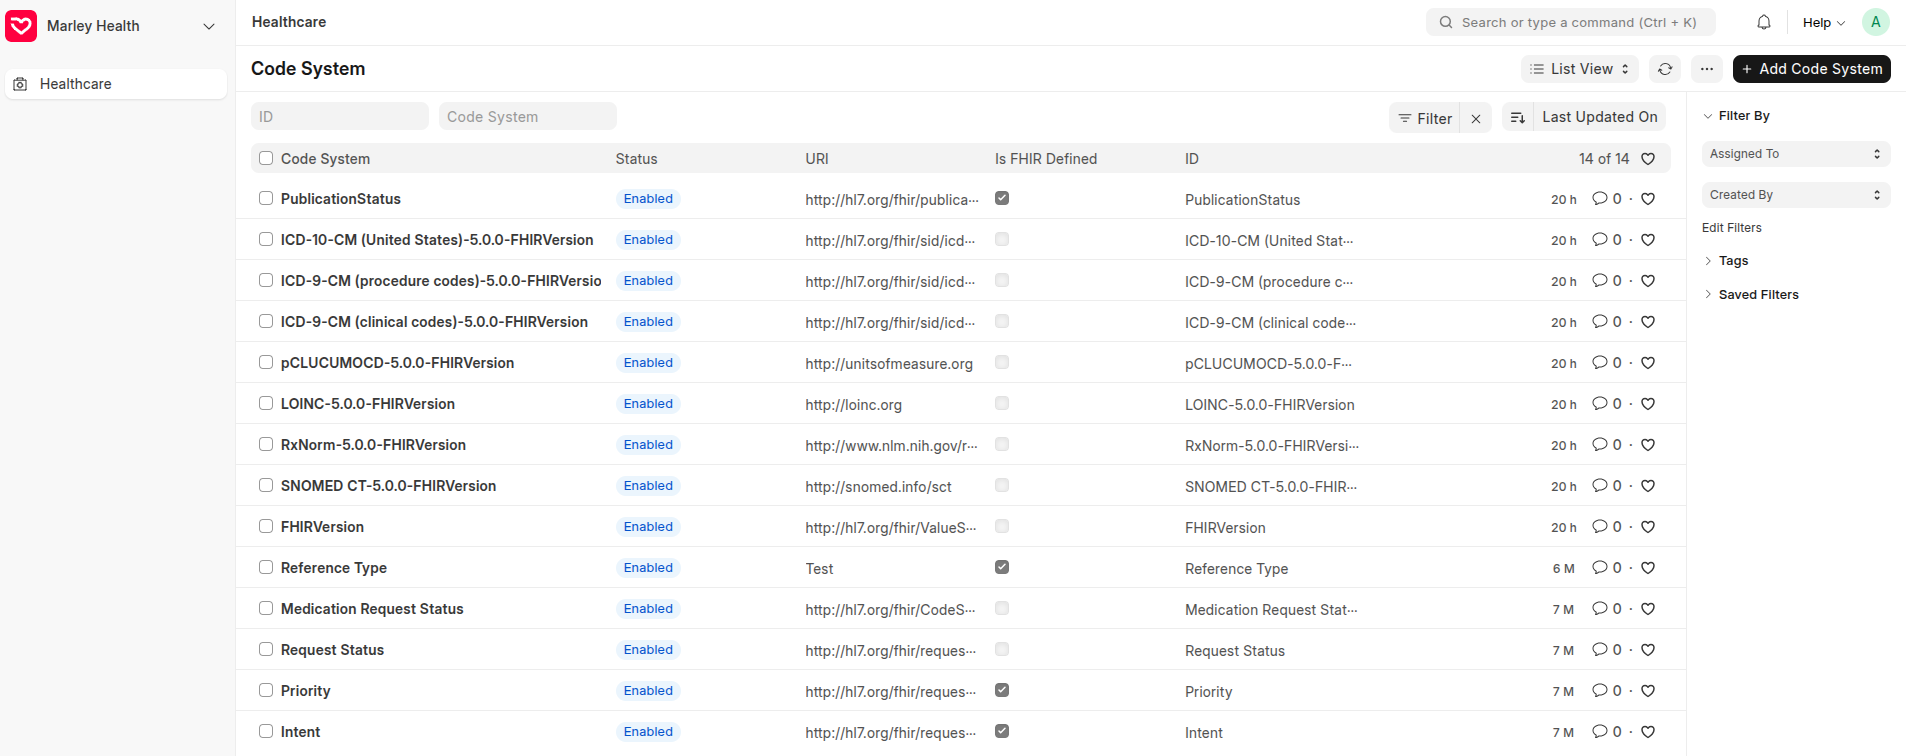1907x756 pixels.
Task: Click the 14 of 14 count
Action: click(x=1604, y=159)
